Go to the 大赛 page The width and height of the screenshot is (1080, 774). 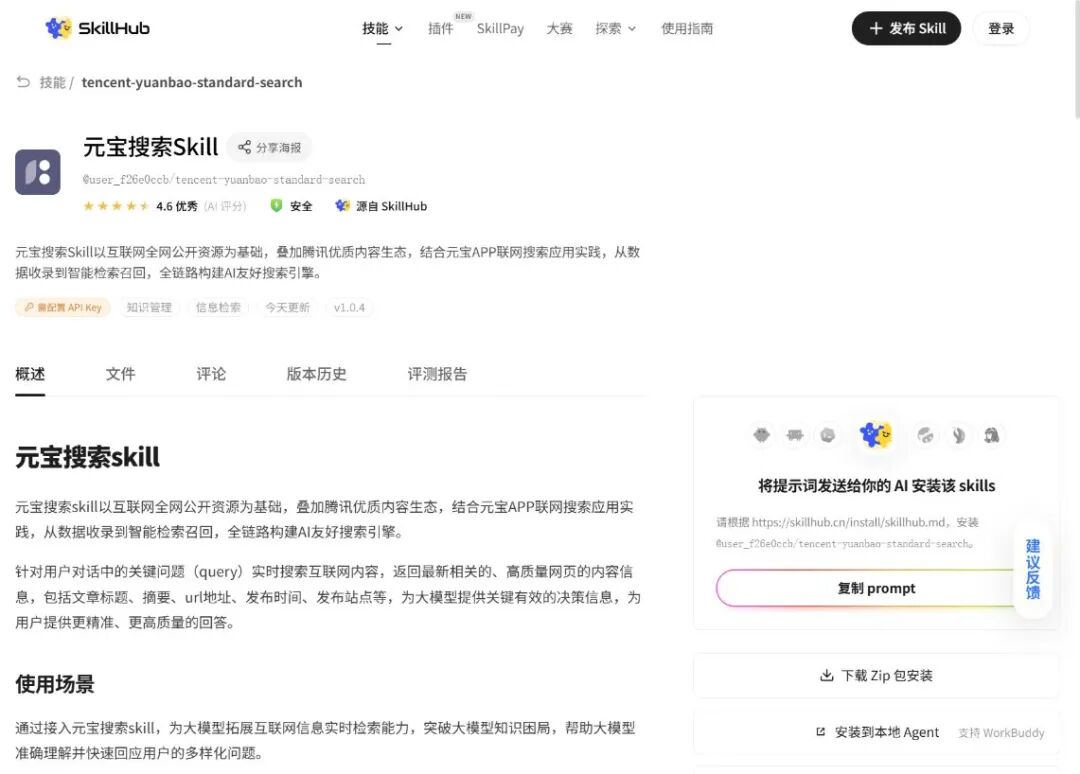click(x=559, y=28)
